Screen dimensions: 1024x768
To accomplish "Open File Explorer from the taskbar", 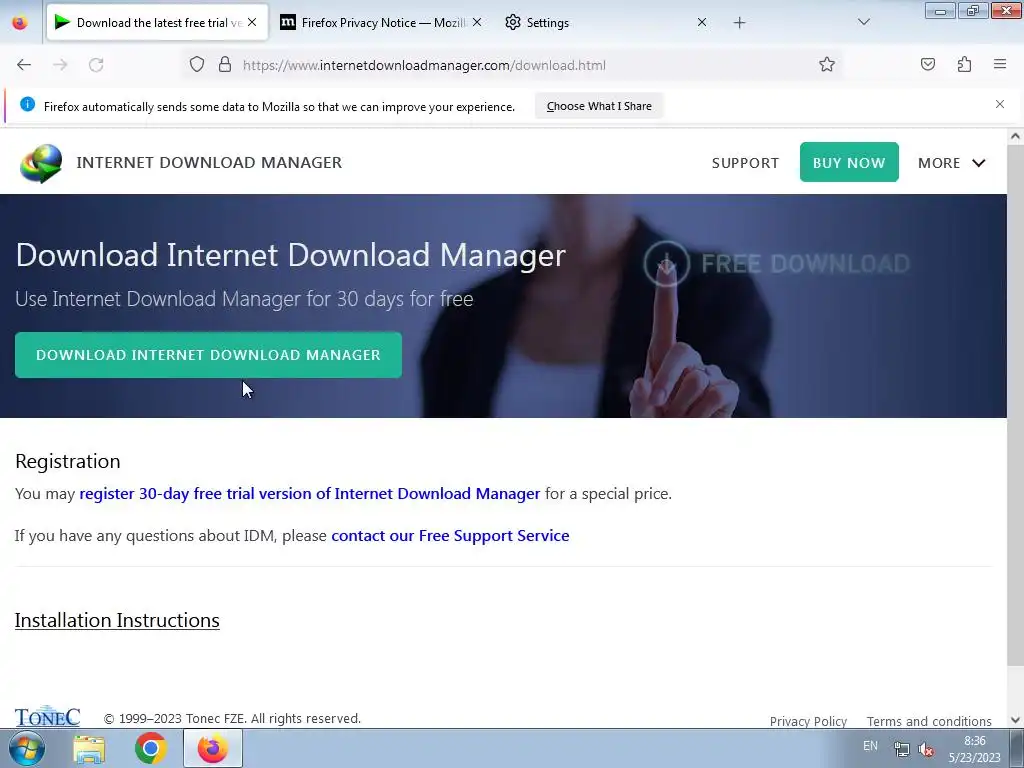I will click(x=89, y=749).
